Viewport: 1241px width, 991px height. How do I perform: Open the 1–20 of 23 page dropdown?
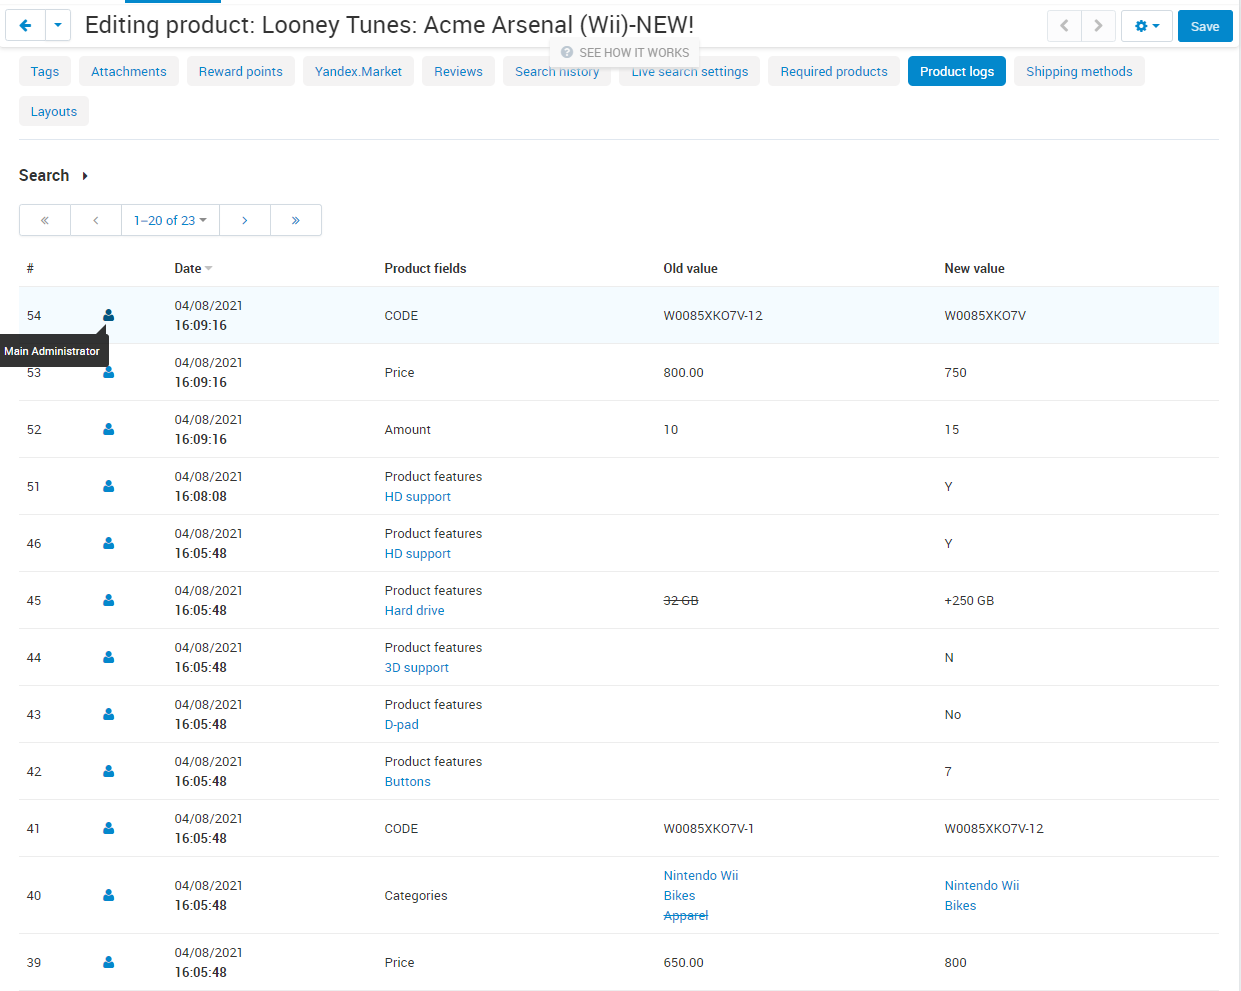(x=170, y=220)
